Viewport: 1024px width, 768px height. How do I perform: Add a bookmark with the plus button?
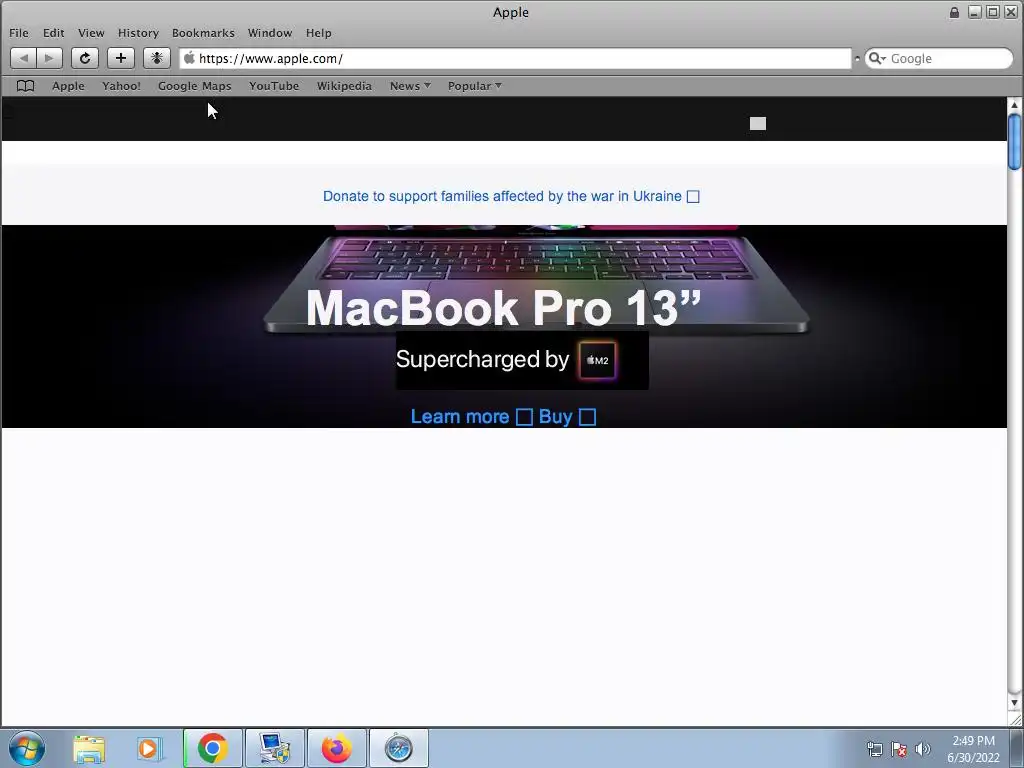tap(121, 58)
